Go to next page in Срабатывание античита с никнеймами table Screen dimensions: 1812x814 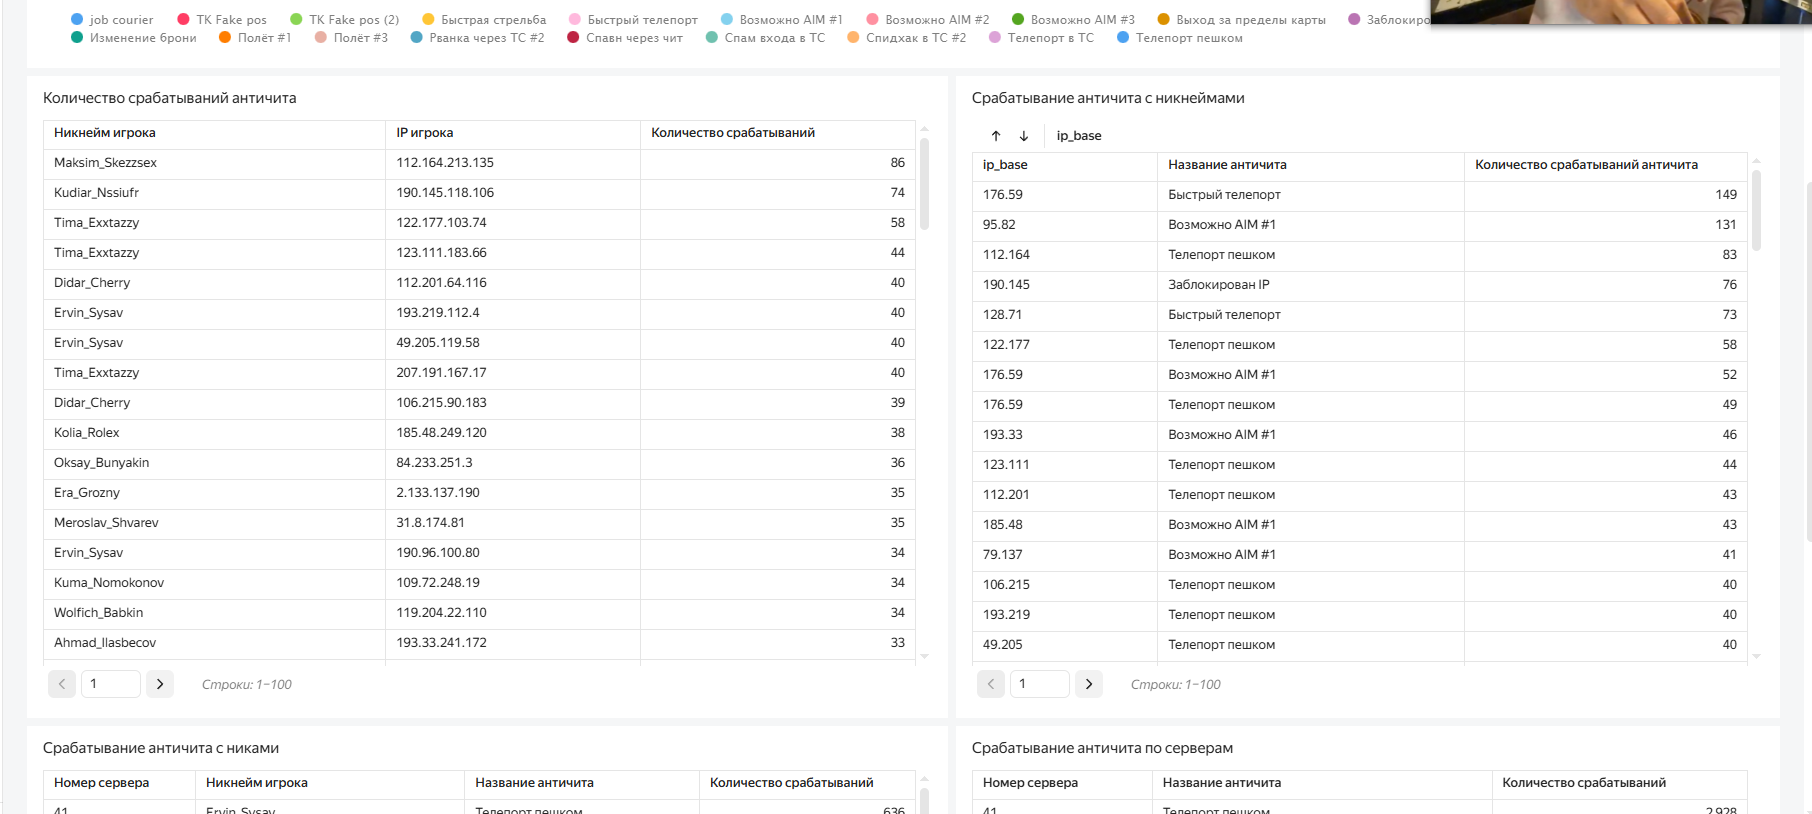(1089, 684)
